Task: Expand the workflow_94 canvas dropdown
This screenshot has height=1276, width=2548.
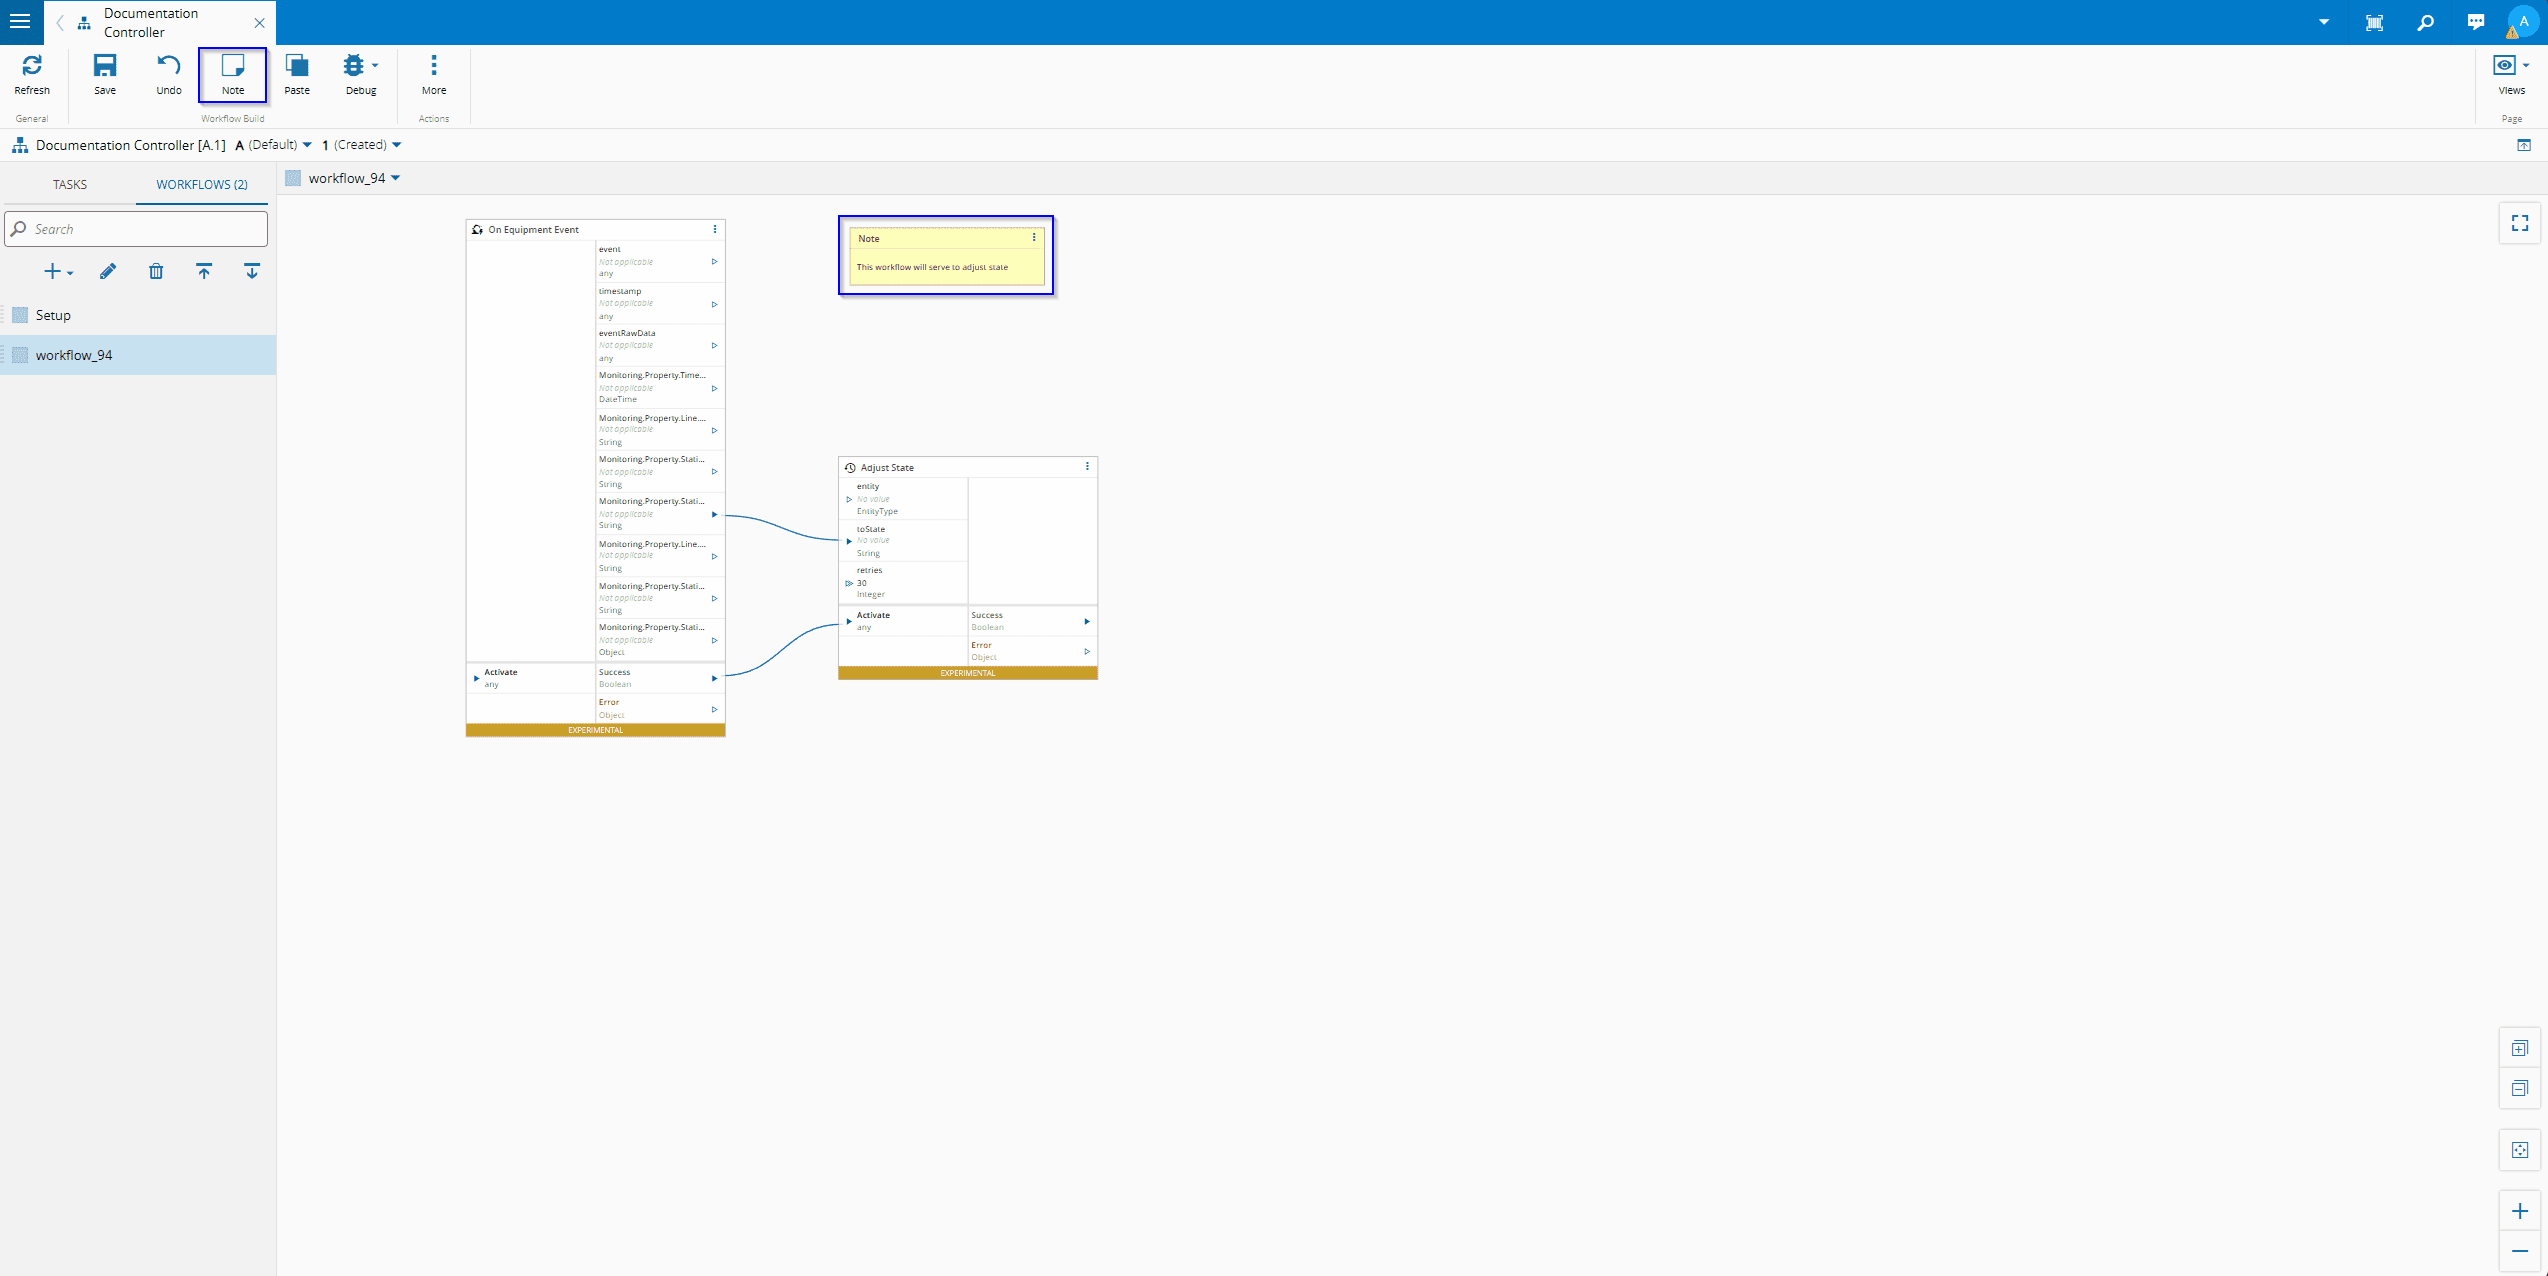Action: (396, 179)
